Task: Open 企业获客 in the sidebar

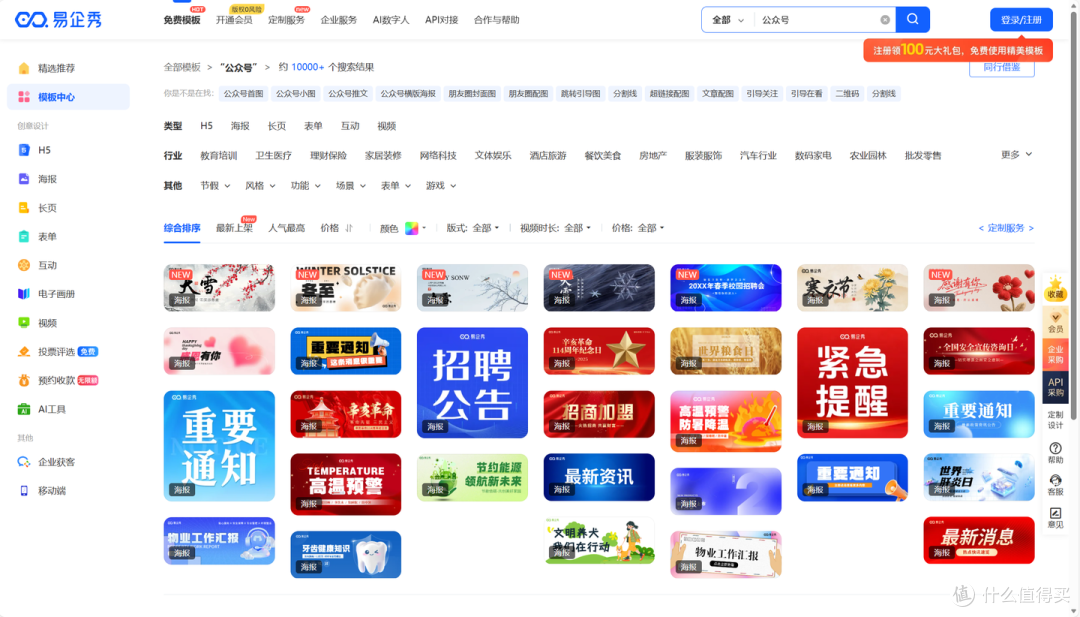Action: [x=56, y=462]
